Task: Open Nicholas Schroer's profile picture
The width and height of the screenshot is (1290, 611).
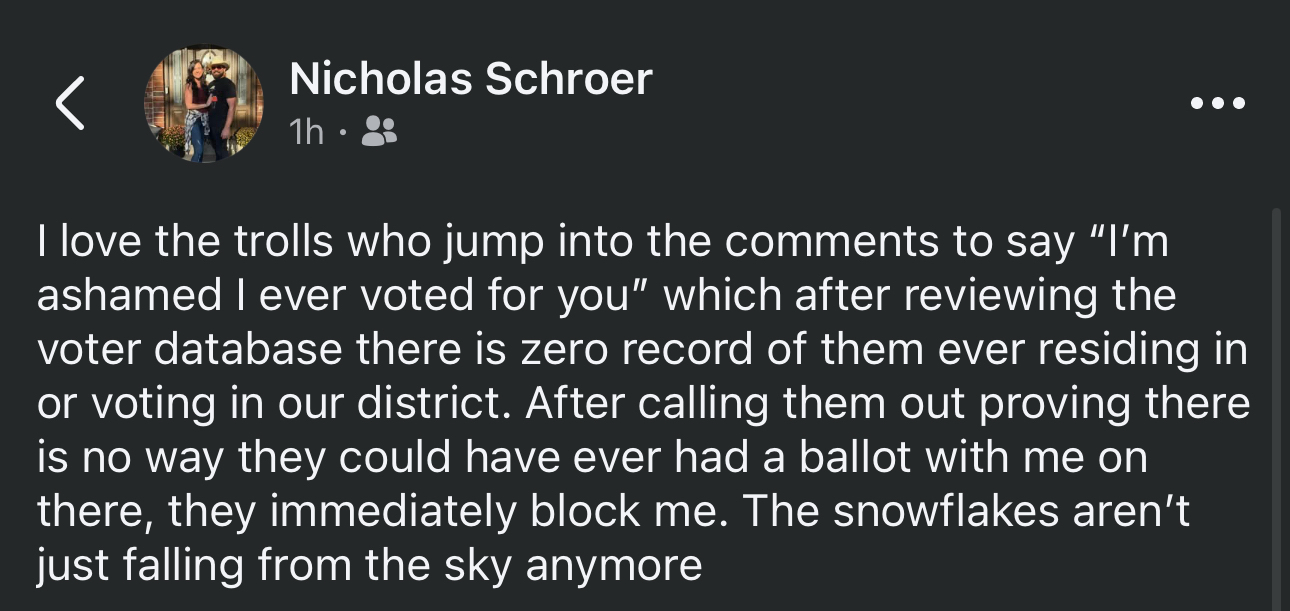Action: [x=204, y=104]
